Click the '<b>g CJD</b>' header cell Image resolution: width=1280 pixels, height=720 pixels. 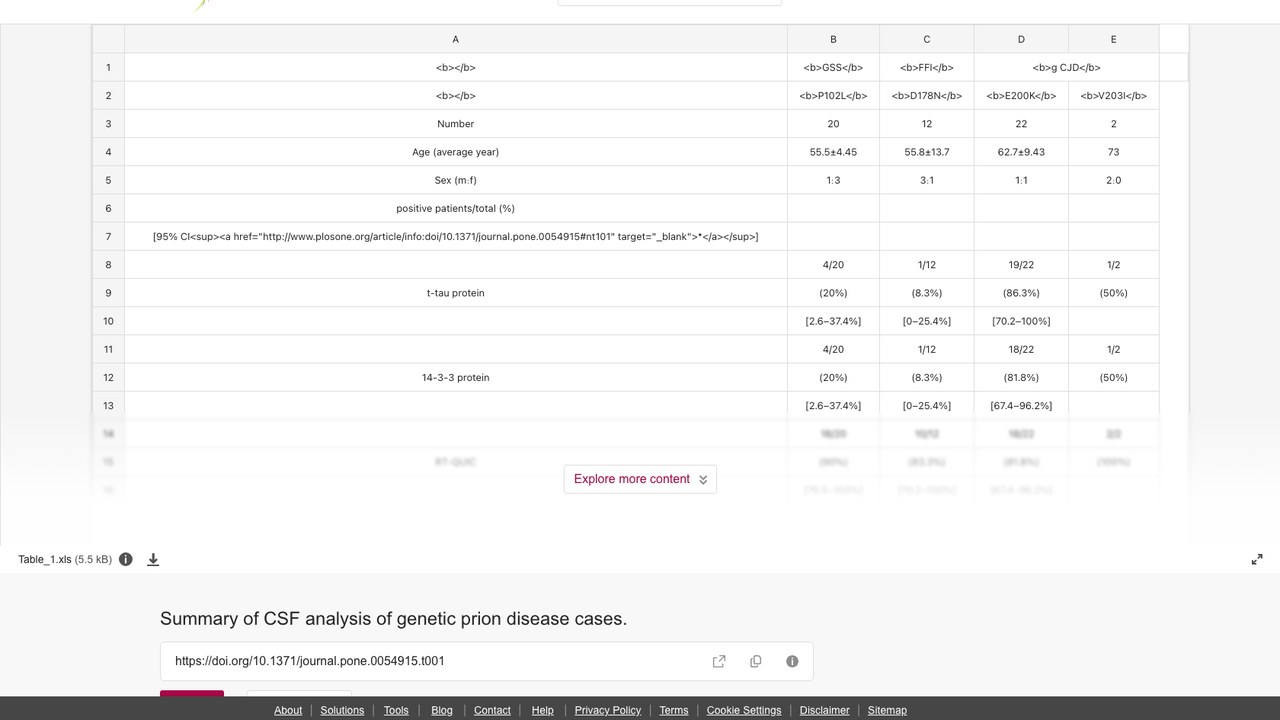1066,67
